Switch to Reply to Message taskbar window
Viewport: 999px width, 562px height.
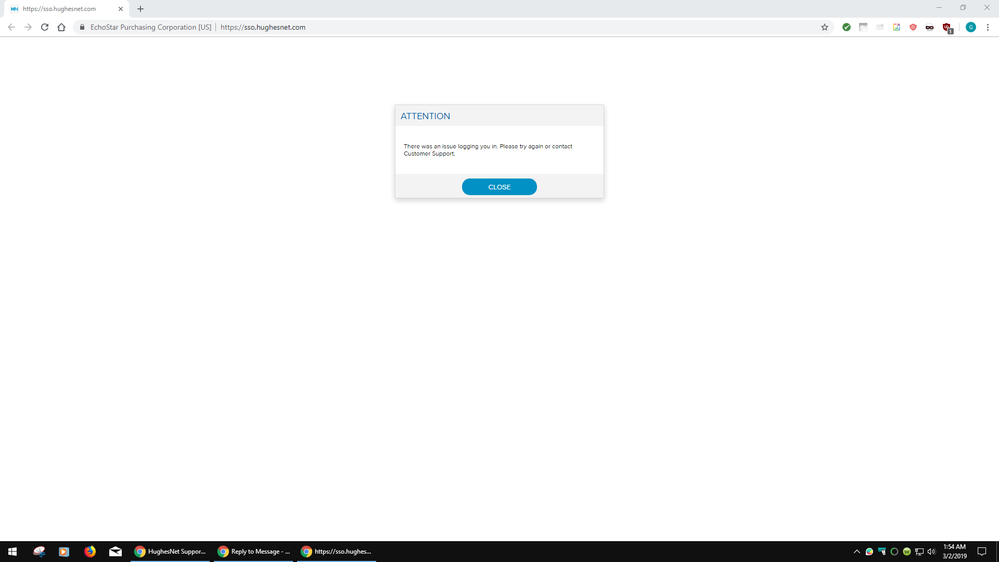click(254, 551)
